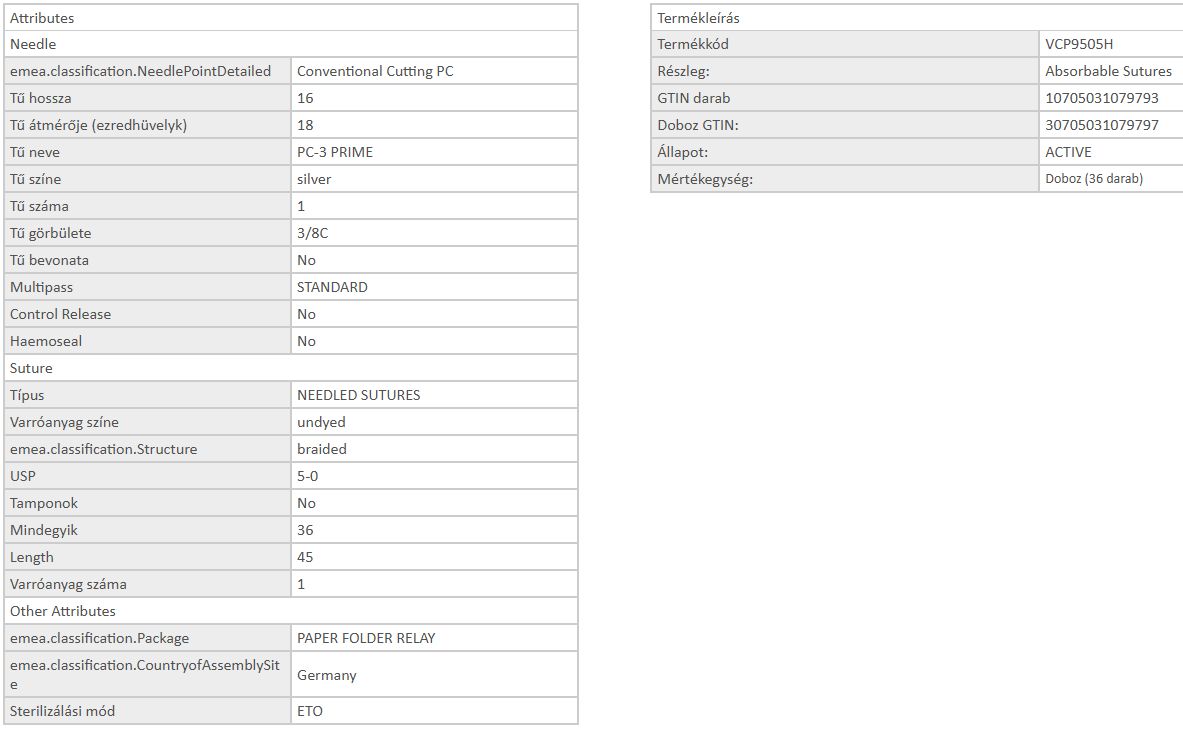This screenshot has height=734, width=1183.
Task: Select the GTIN darab number 10705031079793
Action: (x=1102, y=98)
